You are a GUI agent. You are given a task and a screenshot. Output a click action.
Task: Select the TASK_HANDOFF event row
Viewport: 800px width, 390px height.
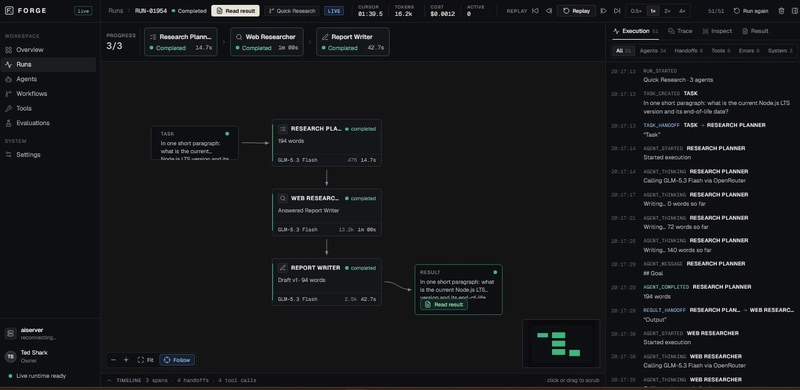703,130
